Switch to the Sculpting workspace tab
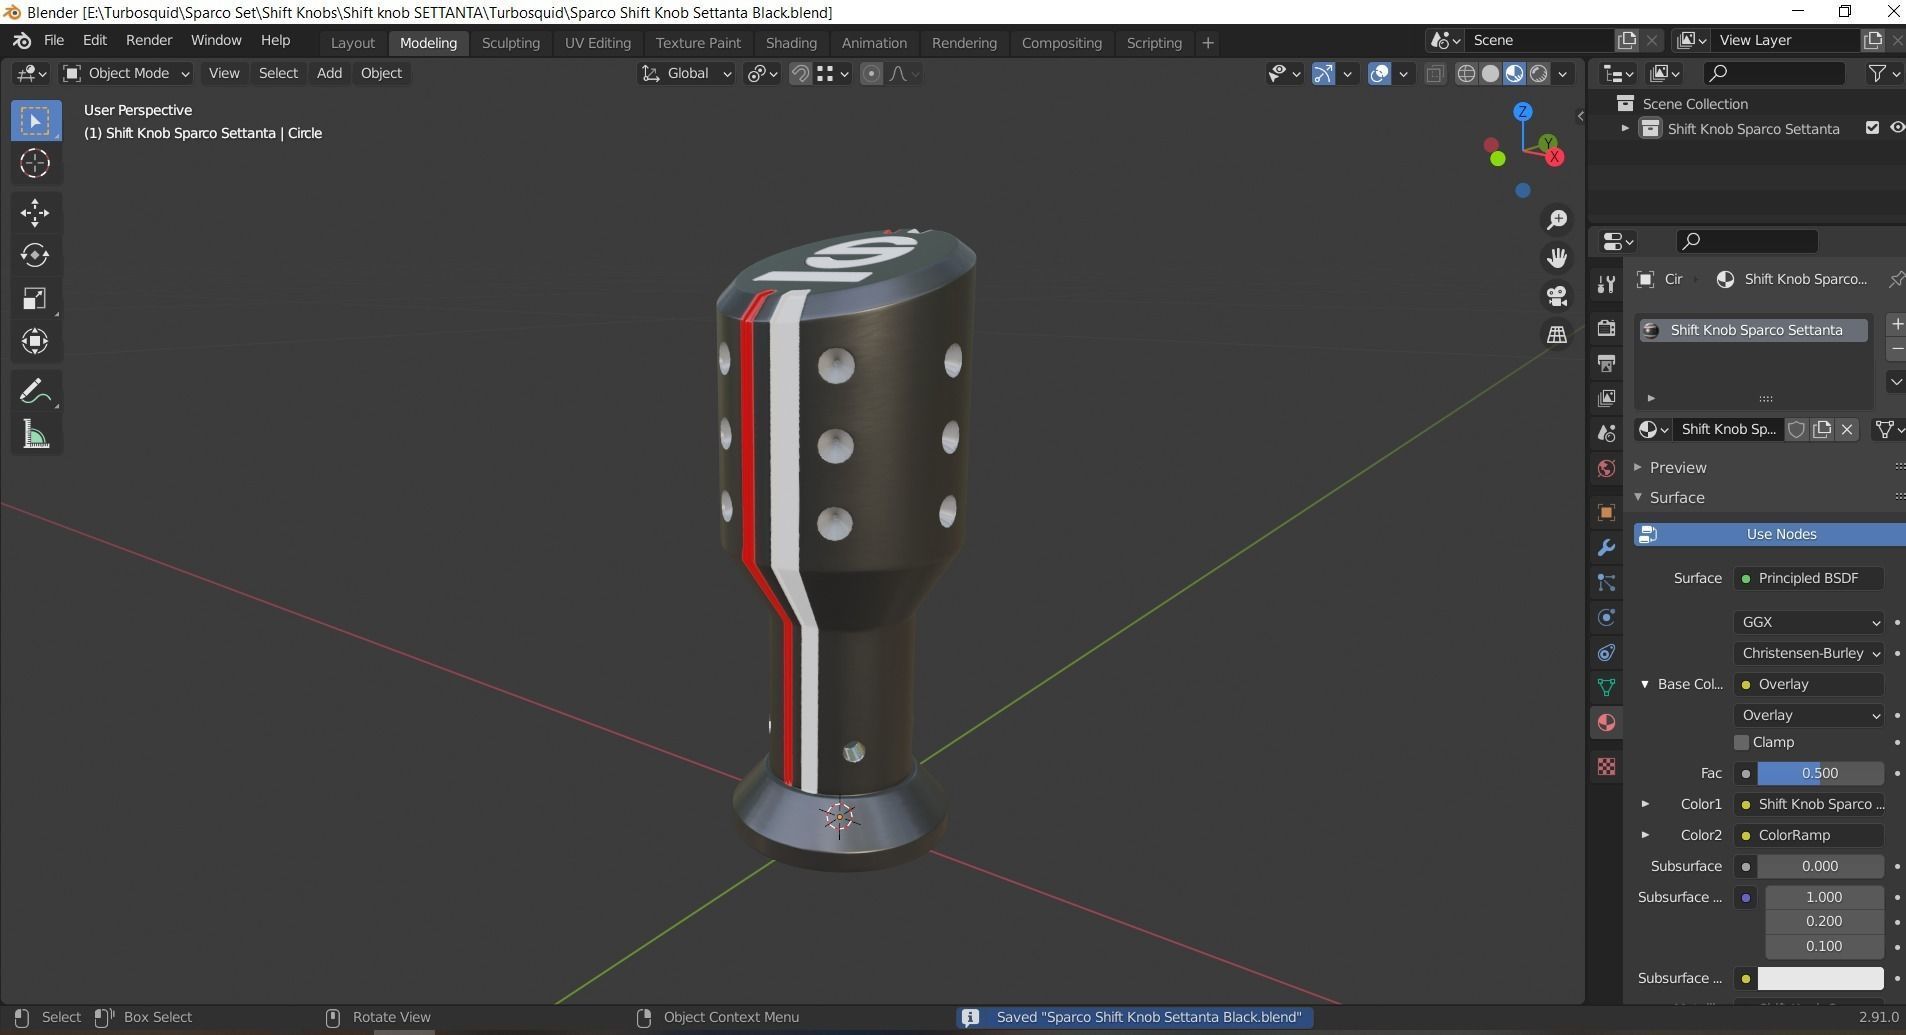The height and width of the screenshot is (1035, 1906). 511,43
